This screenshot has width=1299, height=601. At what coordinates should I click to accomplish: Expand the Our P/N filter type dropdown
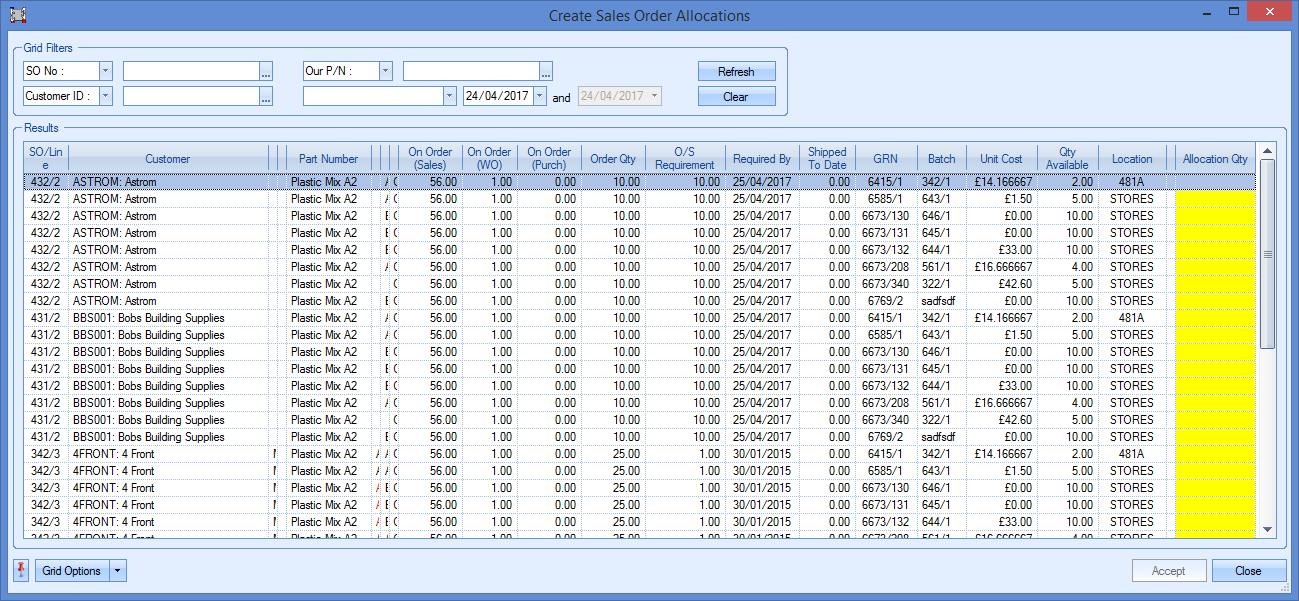pyautogui.click(x=385, y=71)
